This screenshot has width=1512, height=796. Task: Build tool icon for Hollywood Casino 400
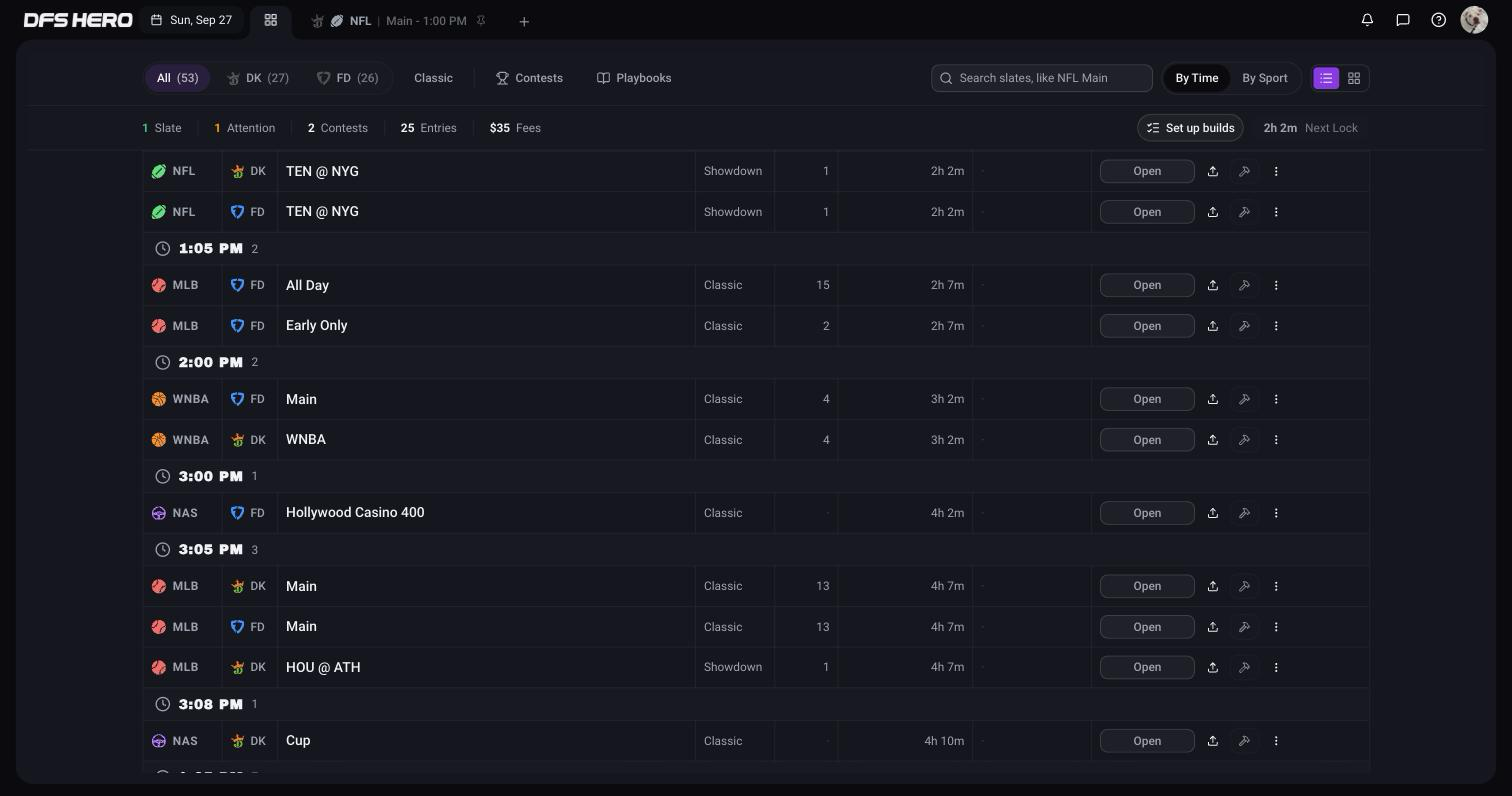pyautogui.click(x=1244, y=513)
